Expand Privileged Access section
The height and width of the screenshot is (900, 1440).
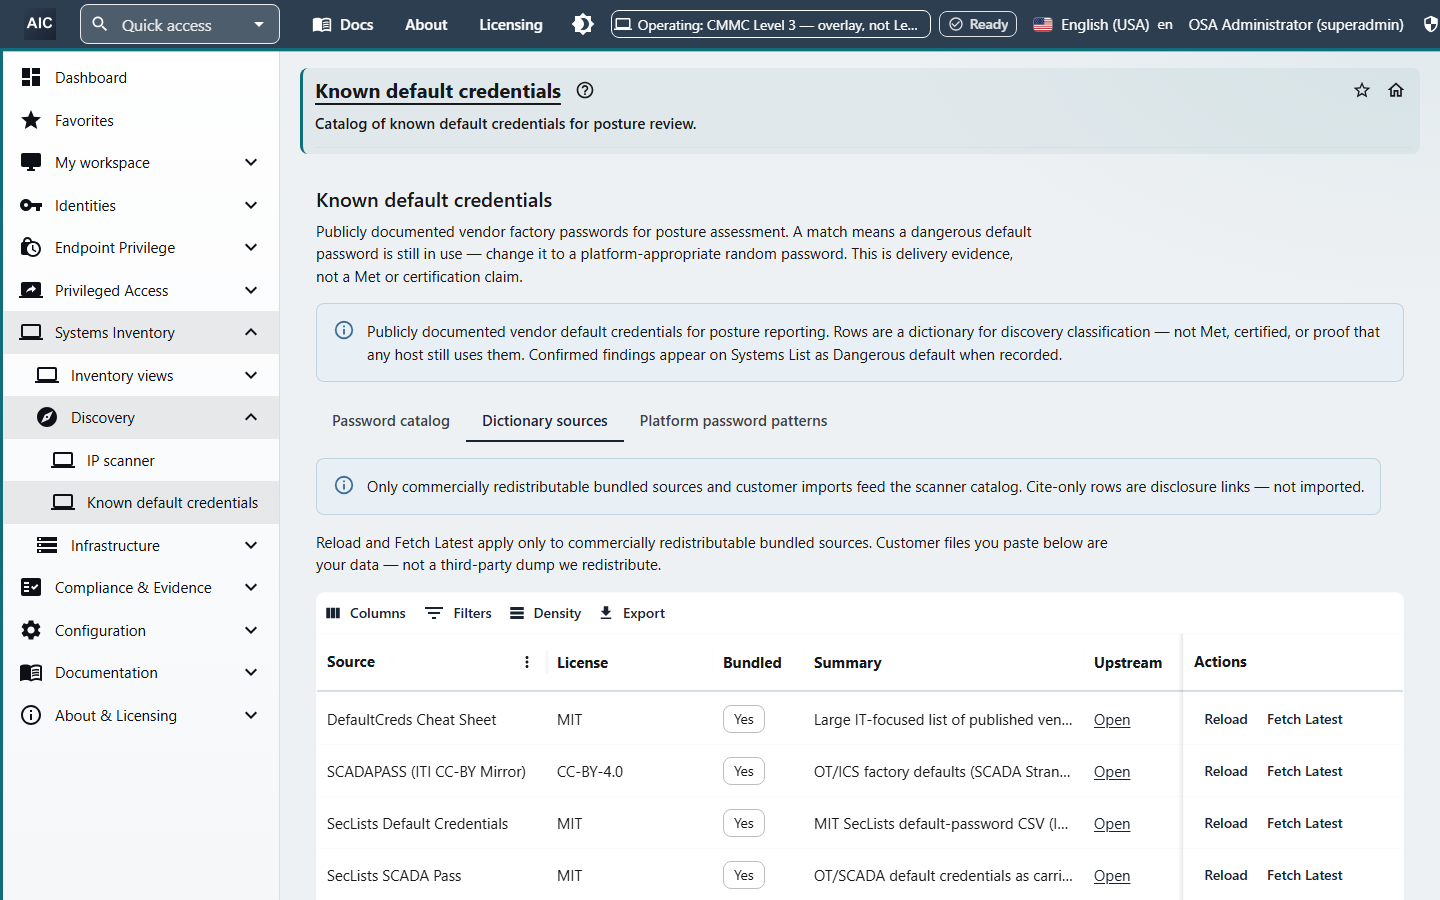point(141,290)
